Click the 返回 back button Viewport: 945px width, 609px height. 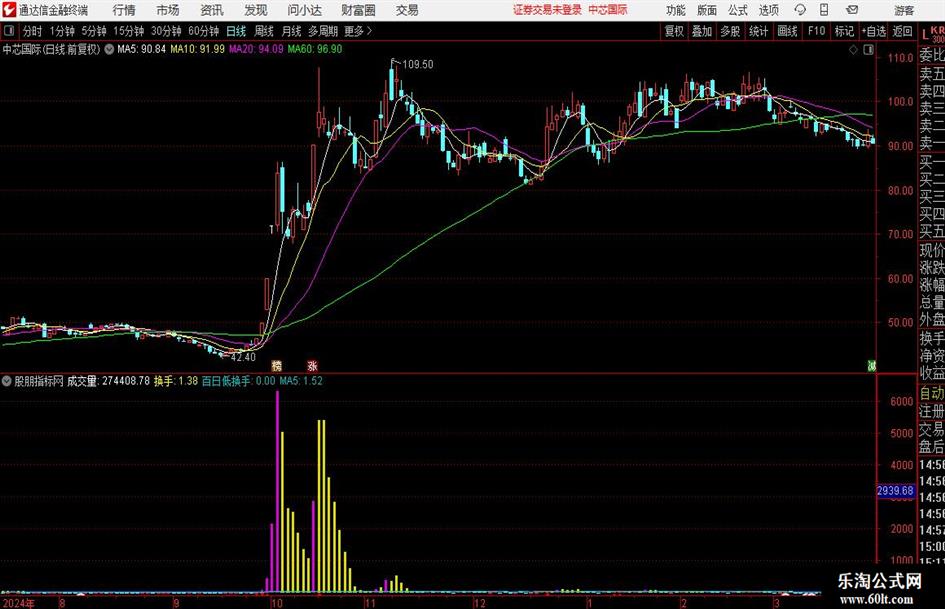(x=902, y=31)
